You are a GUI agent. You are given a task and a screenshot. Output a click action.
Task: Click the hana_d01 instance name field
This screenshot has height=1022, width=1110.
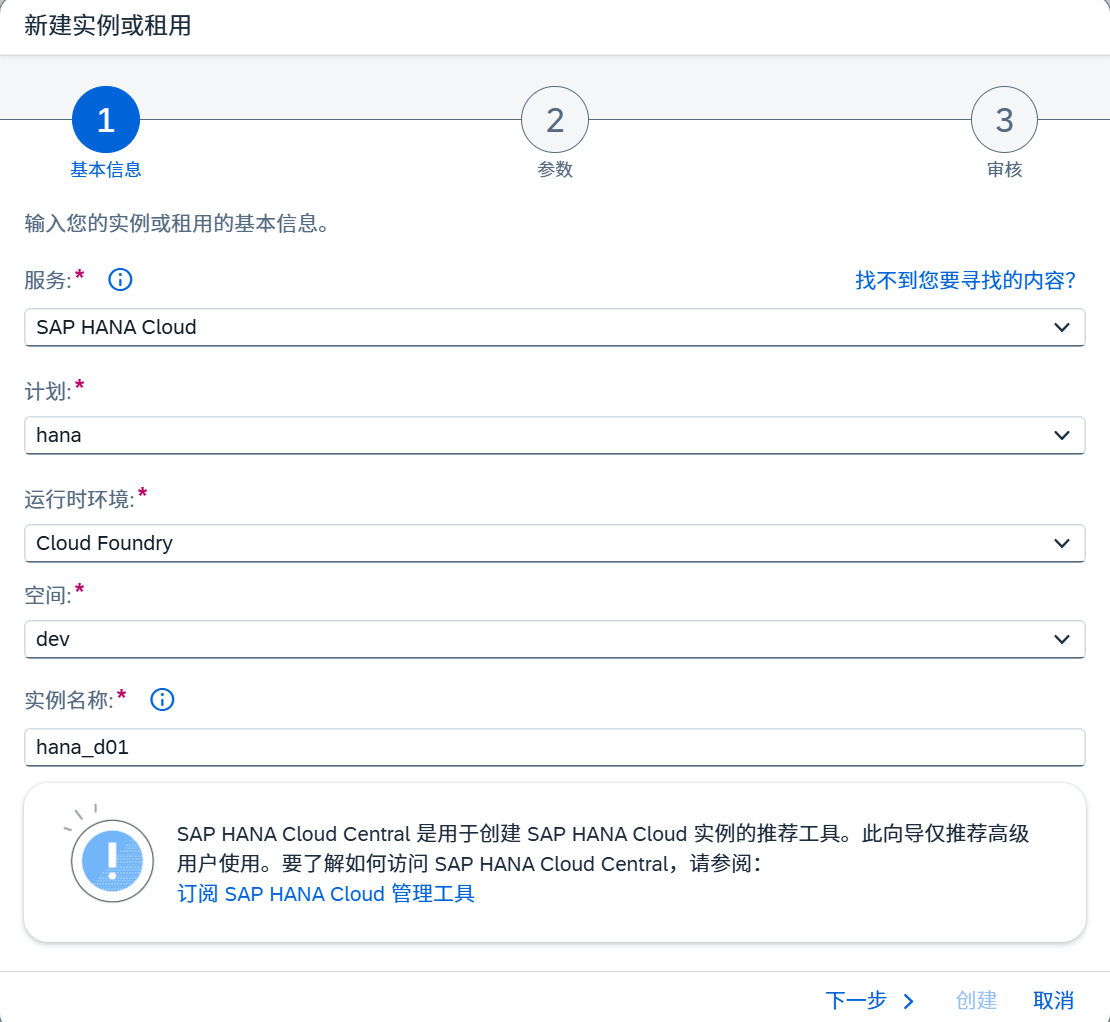pyautogui.click(x=554, y=747)
